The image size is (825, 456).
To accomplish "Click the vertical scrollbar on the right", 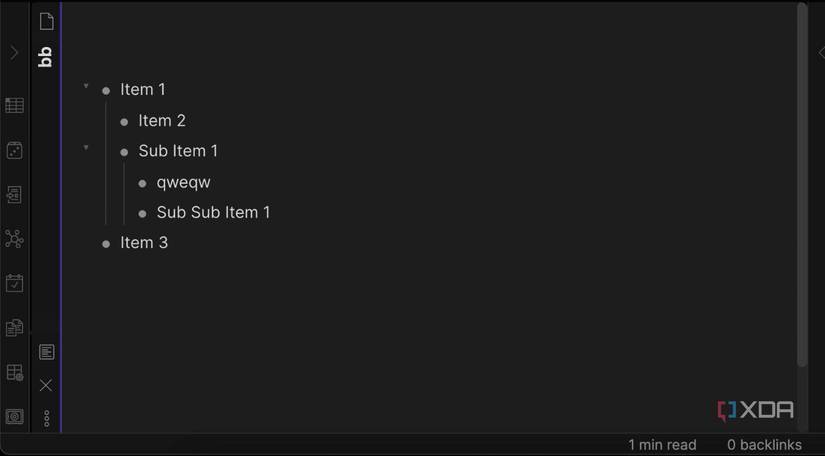I will coord(802,185).
